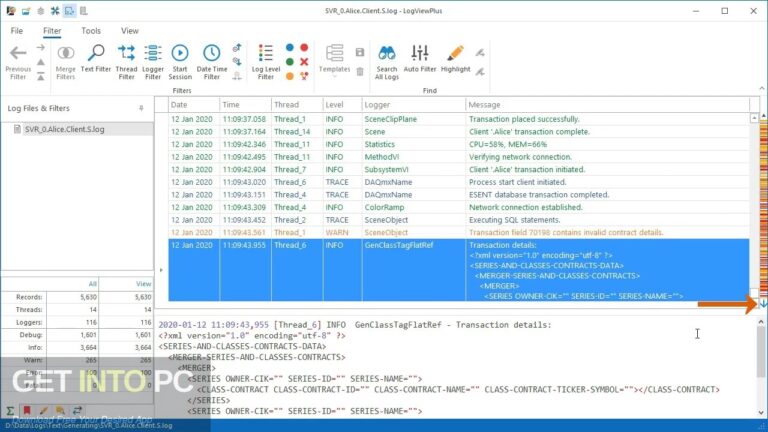
Task: Sort by the Thread column header
Action: point(297,105)
